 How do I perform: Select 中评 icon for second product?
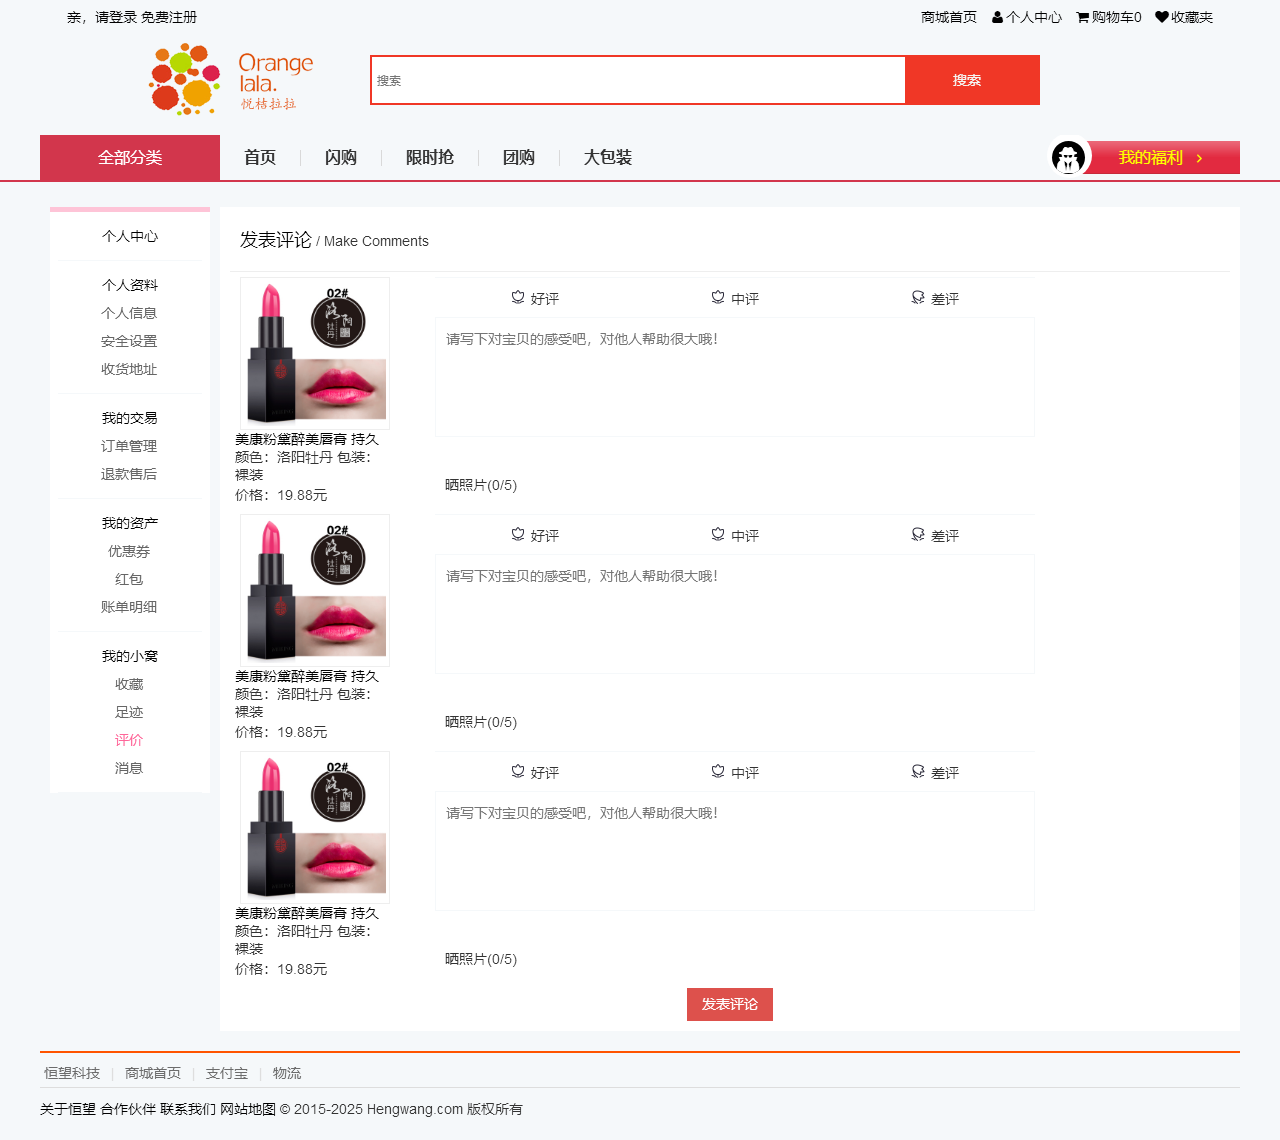pyautogui.click(x=718, y=535)
